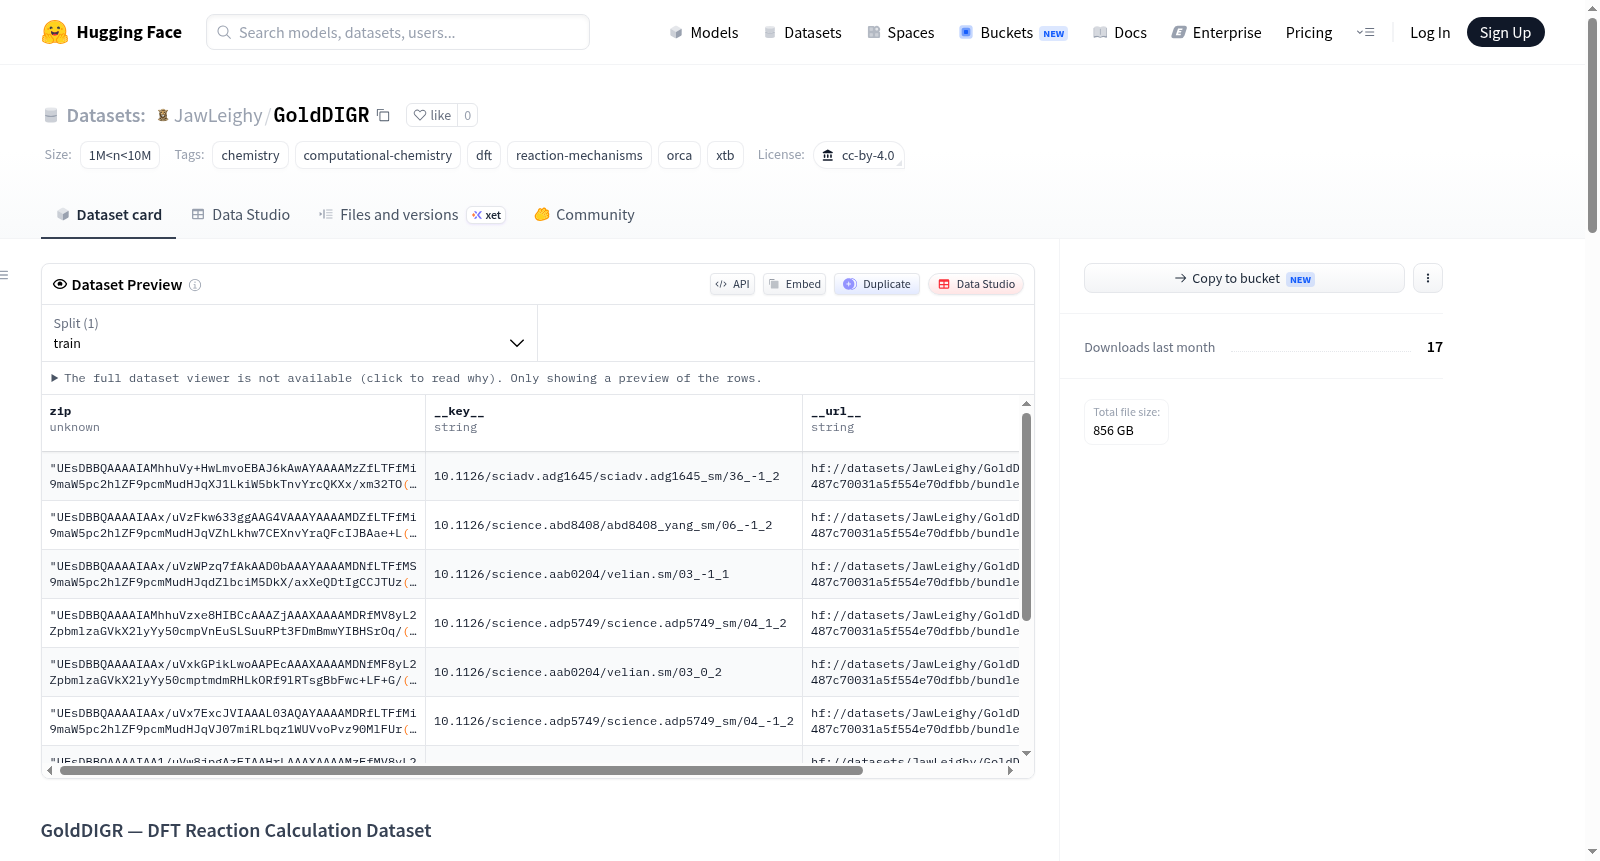Open the info icon beside Dataset Preview
The width and height of the screenshot is (1600, 861).
(x=195, y=285)
